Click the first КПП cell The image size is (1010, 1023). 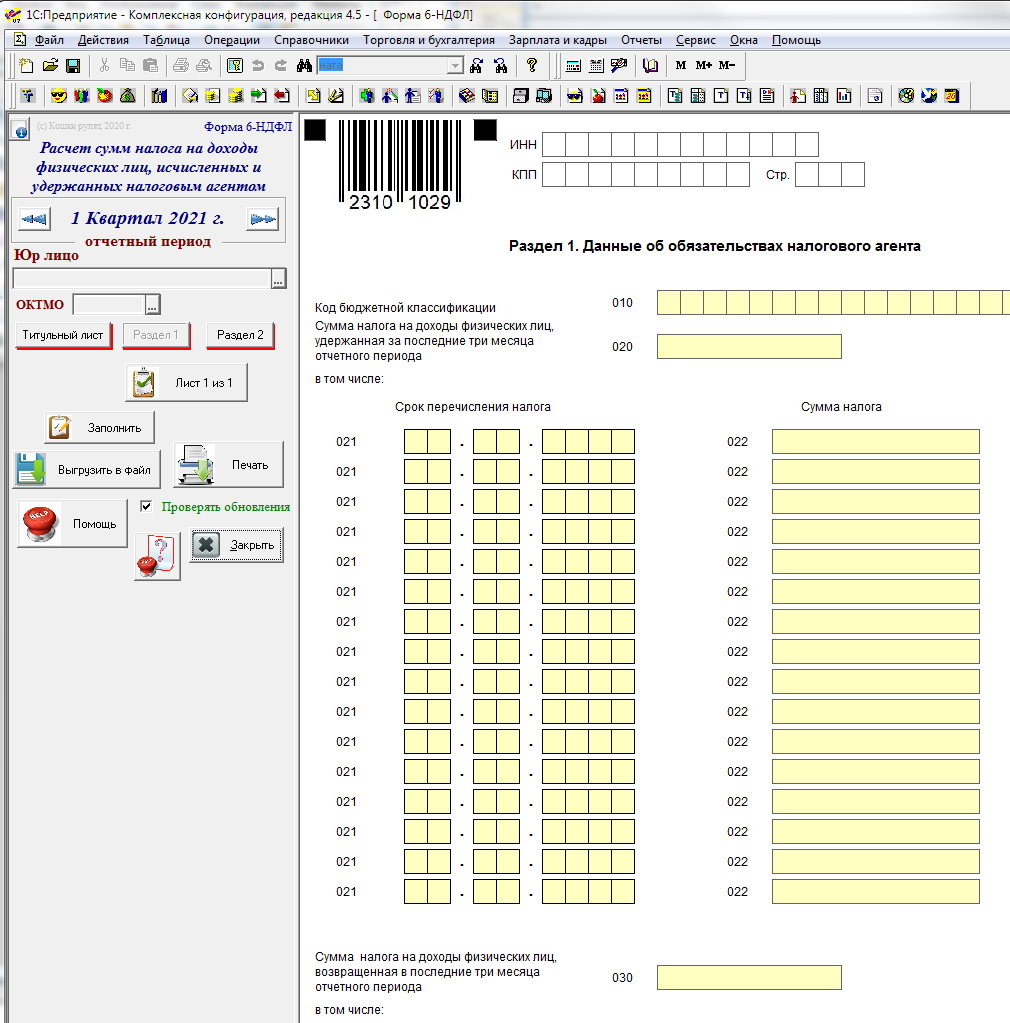coord(554,174)
